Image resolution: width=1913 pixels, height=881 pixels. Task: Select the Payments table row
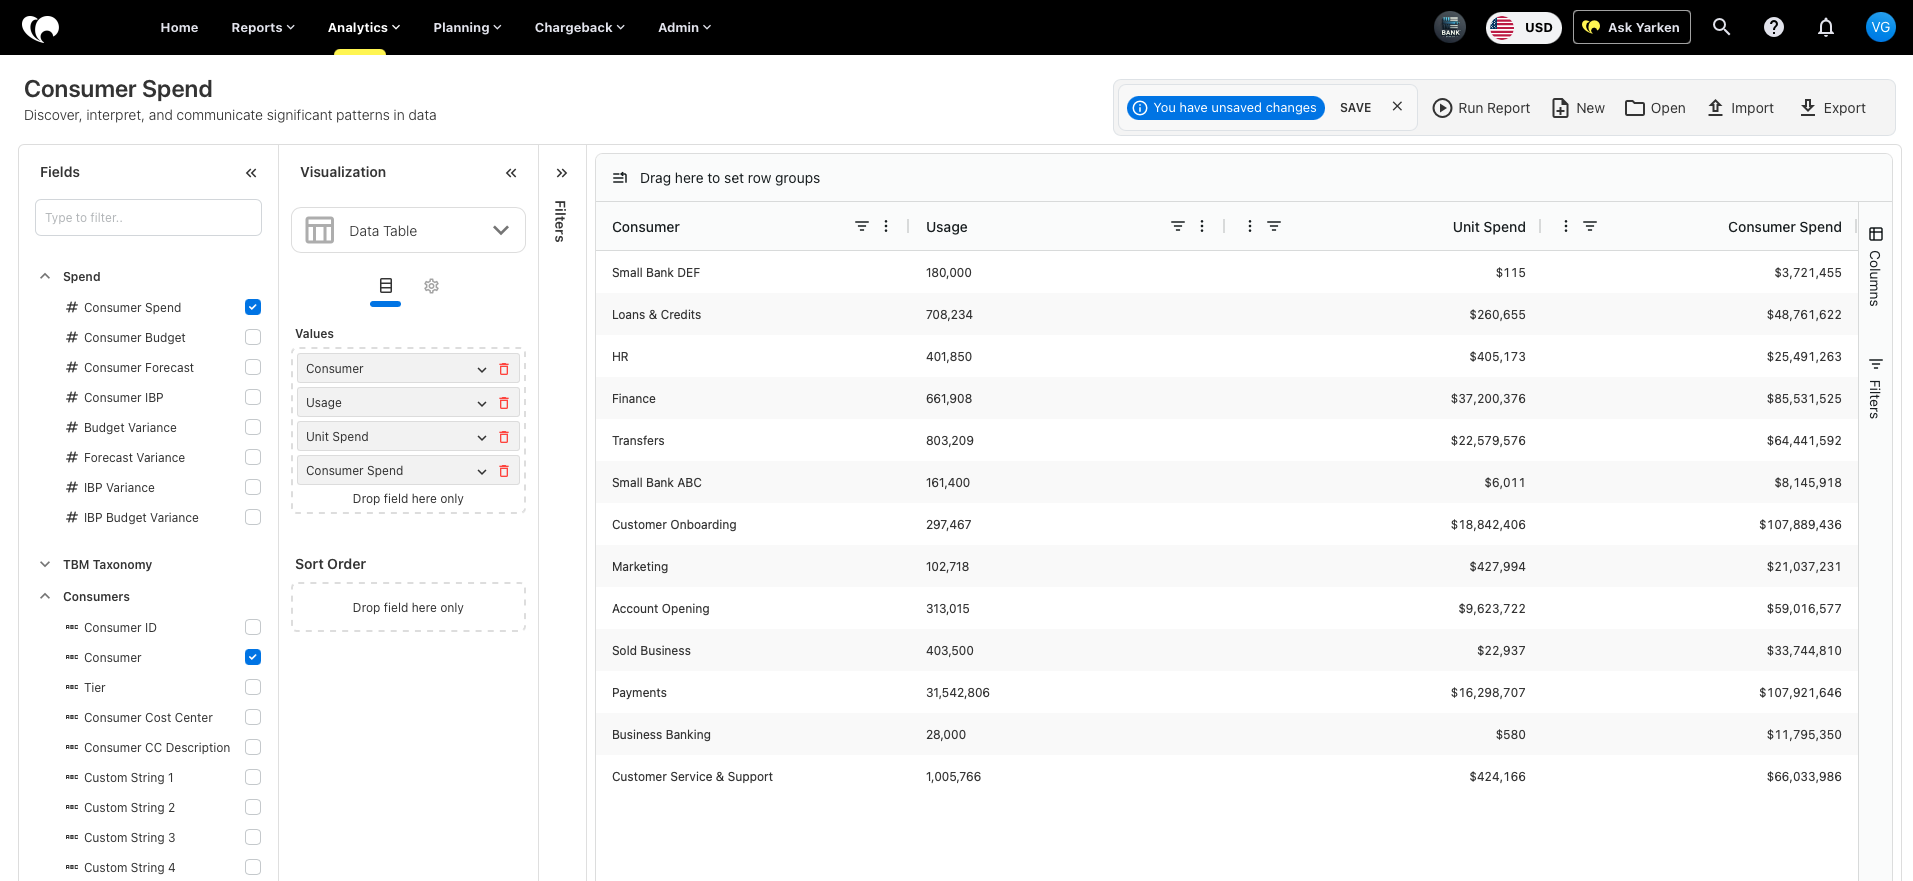pos(1226,693)
